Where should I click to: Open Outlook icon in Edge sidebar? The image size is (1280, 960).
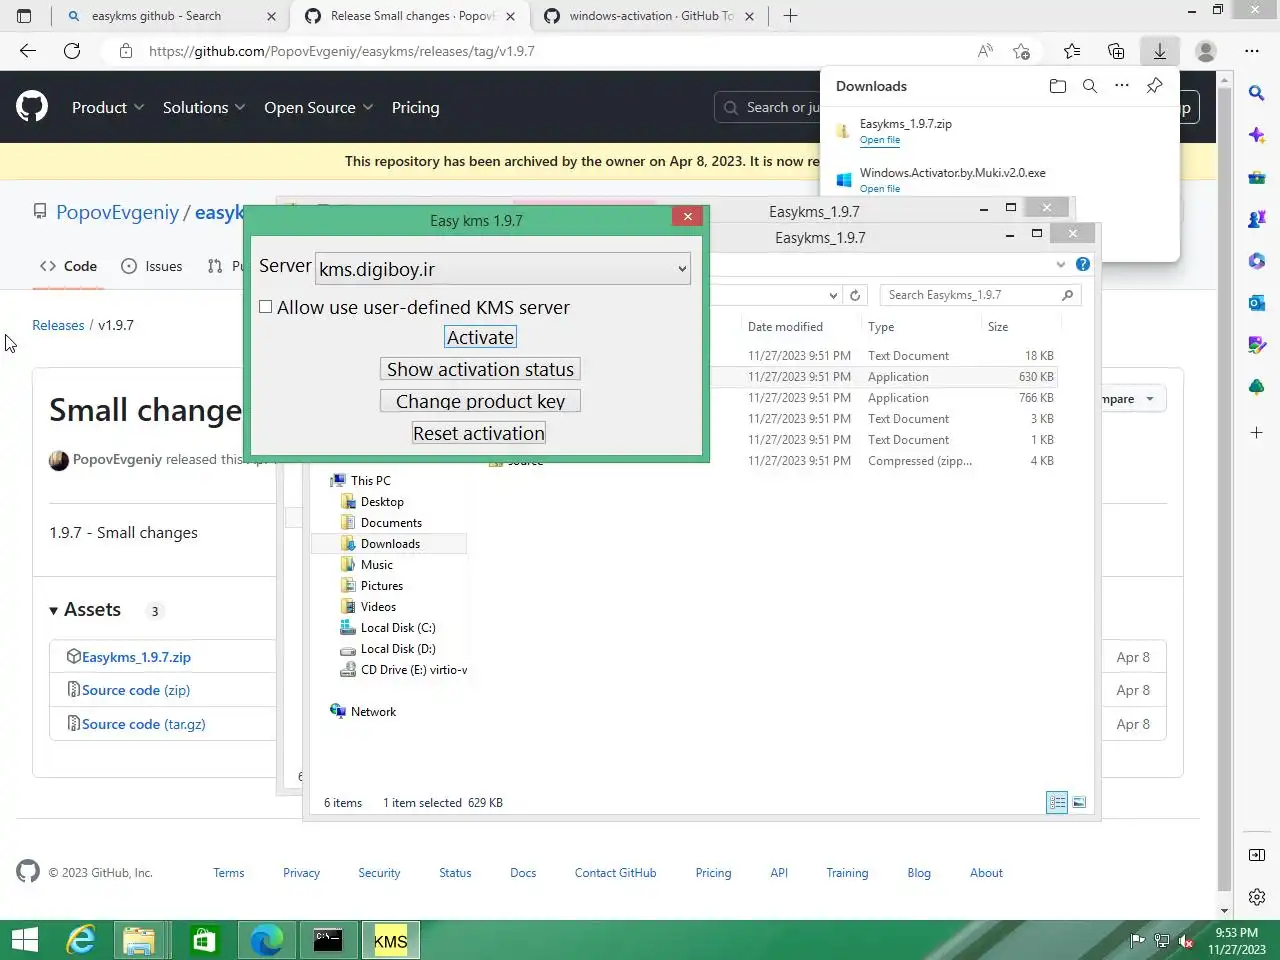point(1257,303)
